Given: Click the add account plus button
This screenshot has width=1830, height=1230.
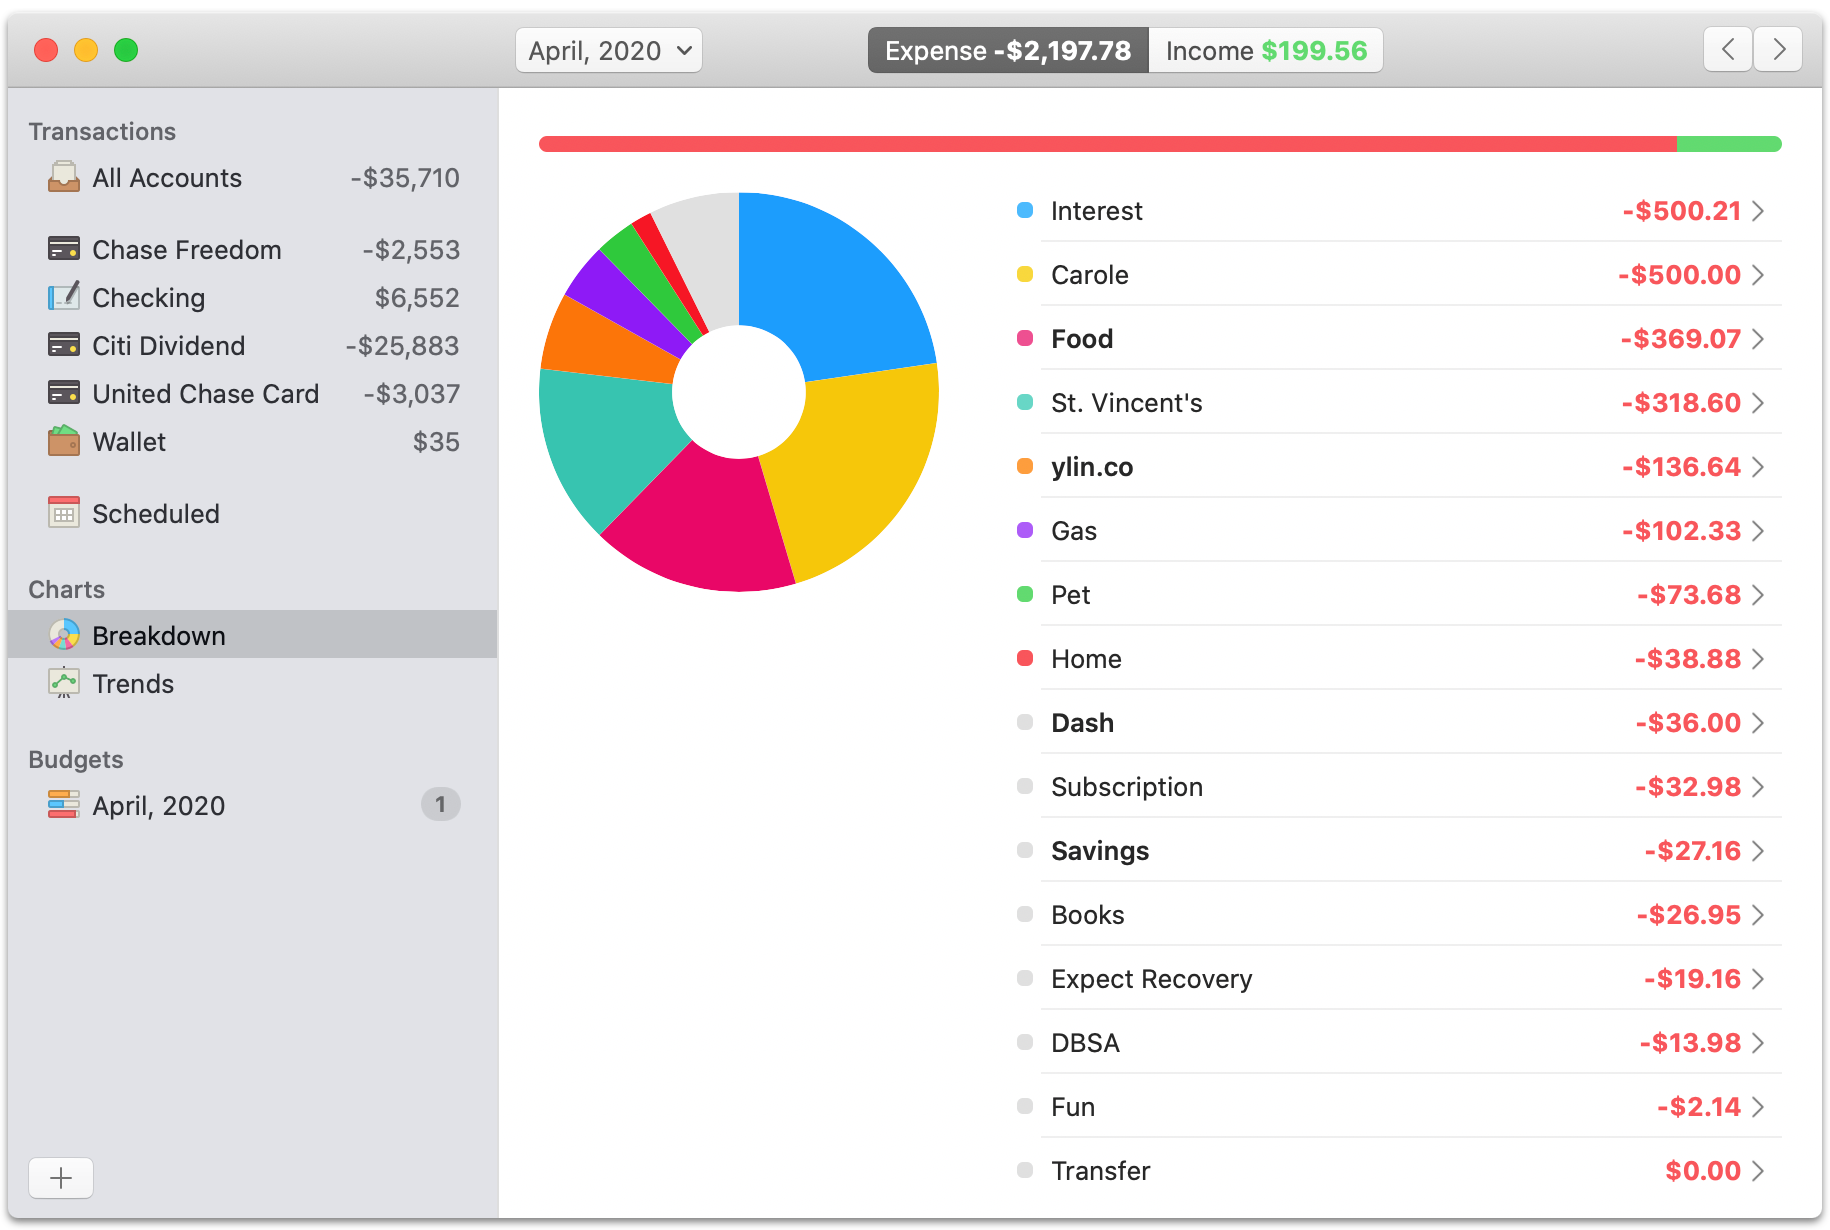Looking at the screenshot, I should pos(60,1178).
